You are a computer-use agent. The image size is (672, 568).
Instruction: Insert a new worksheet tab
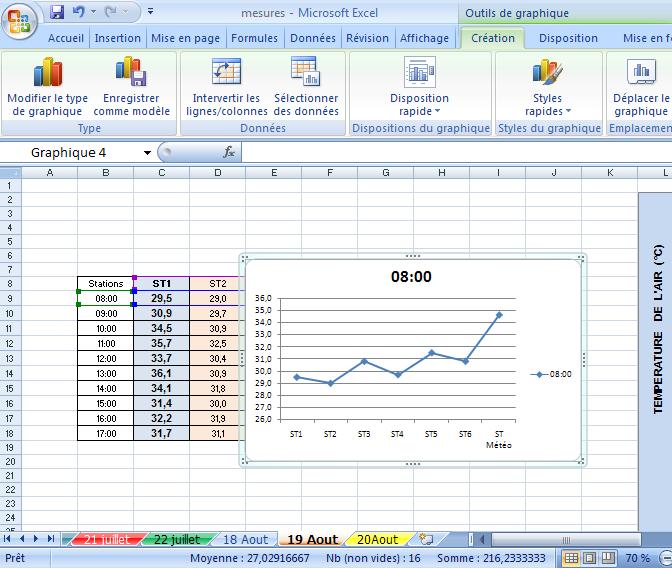(x=426, y=539)
